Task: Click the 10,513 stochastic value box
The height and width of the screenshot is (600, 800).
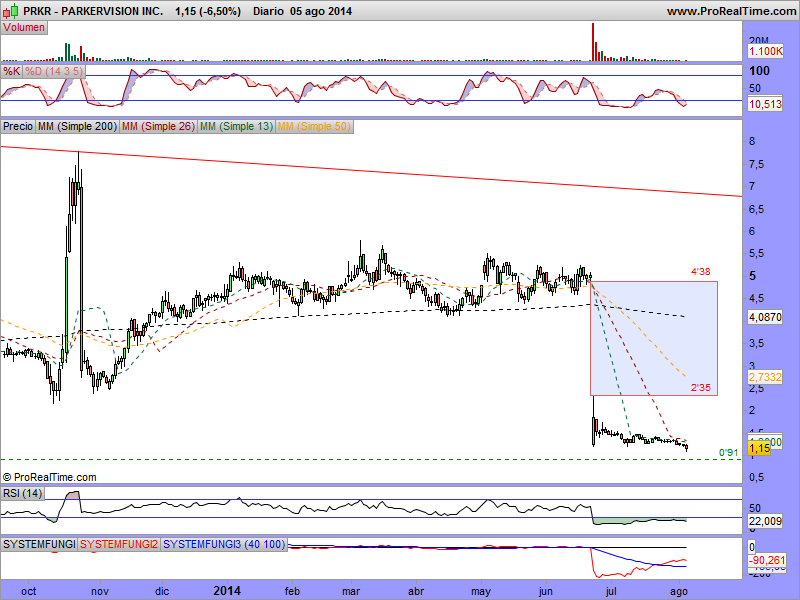Action: tap(765, 104)
